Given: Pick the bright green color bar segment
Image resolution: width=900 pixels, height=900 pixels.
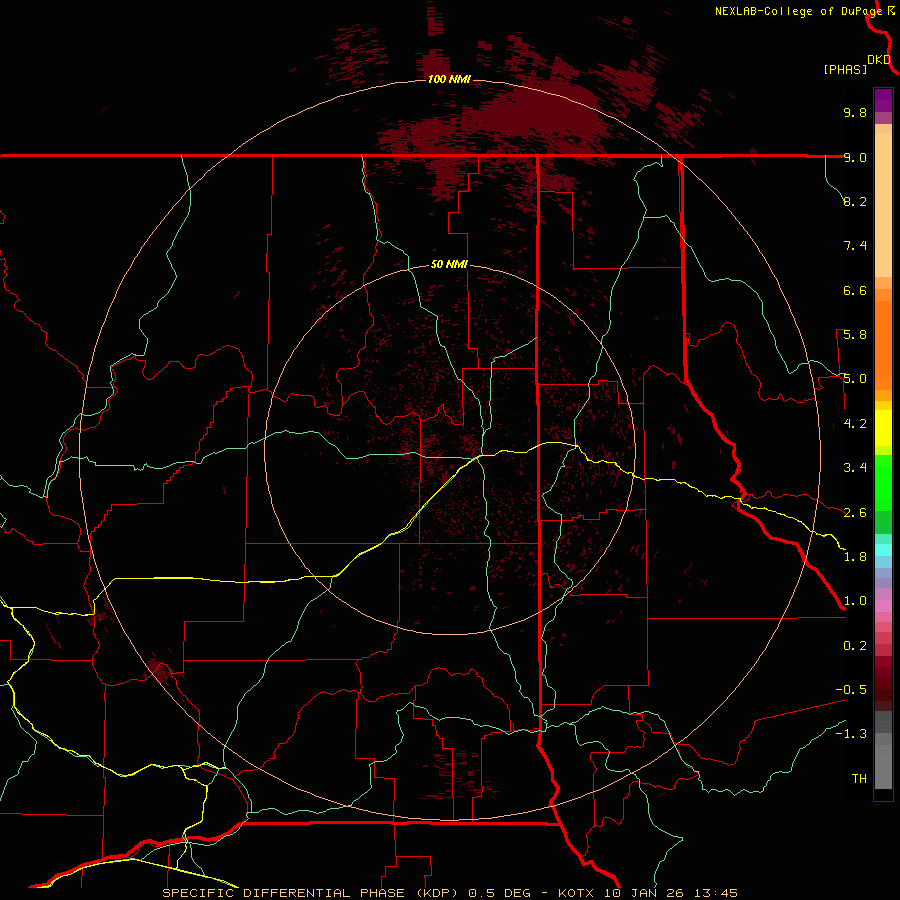Looking at the screenshot, I should tap(883, 482).
